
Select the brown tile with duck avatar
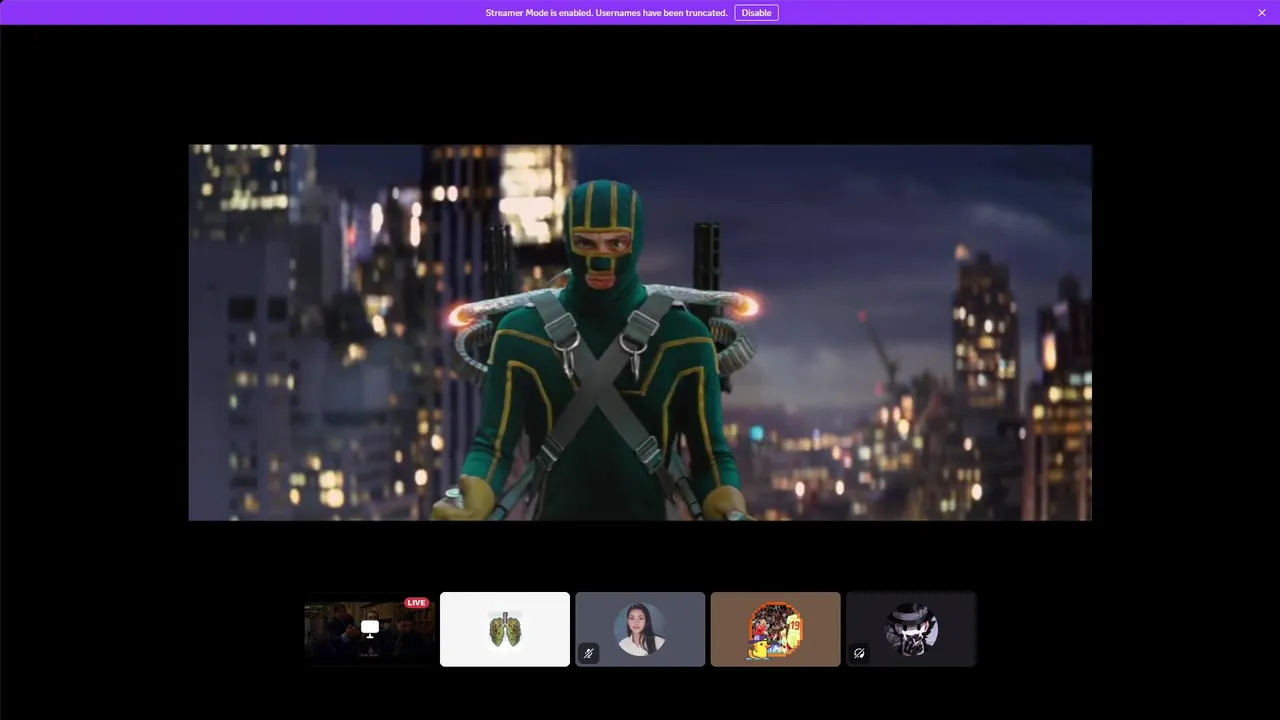click(775, 629)
